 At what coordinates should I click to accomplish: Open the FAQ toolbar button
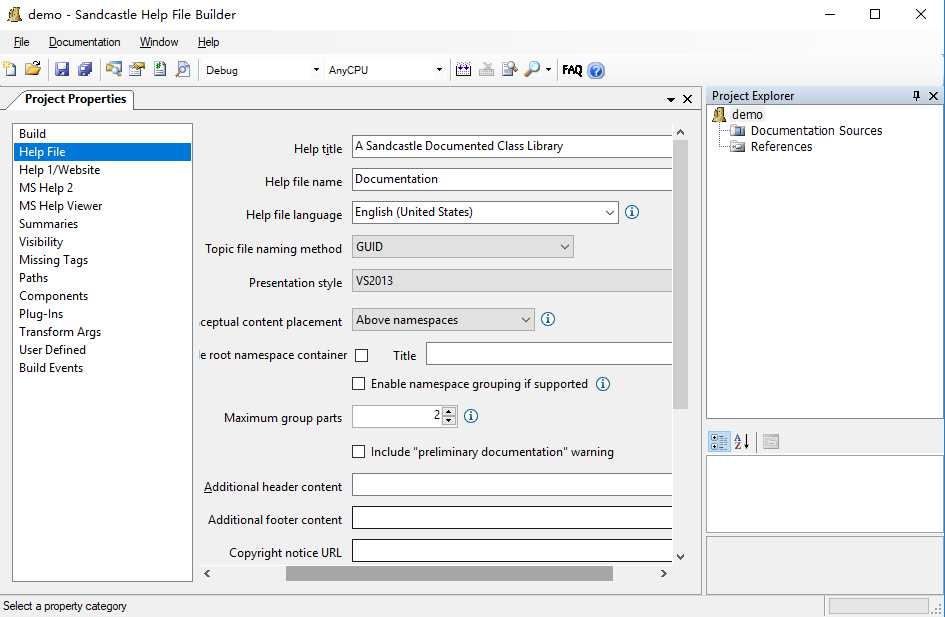572,70
